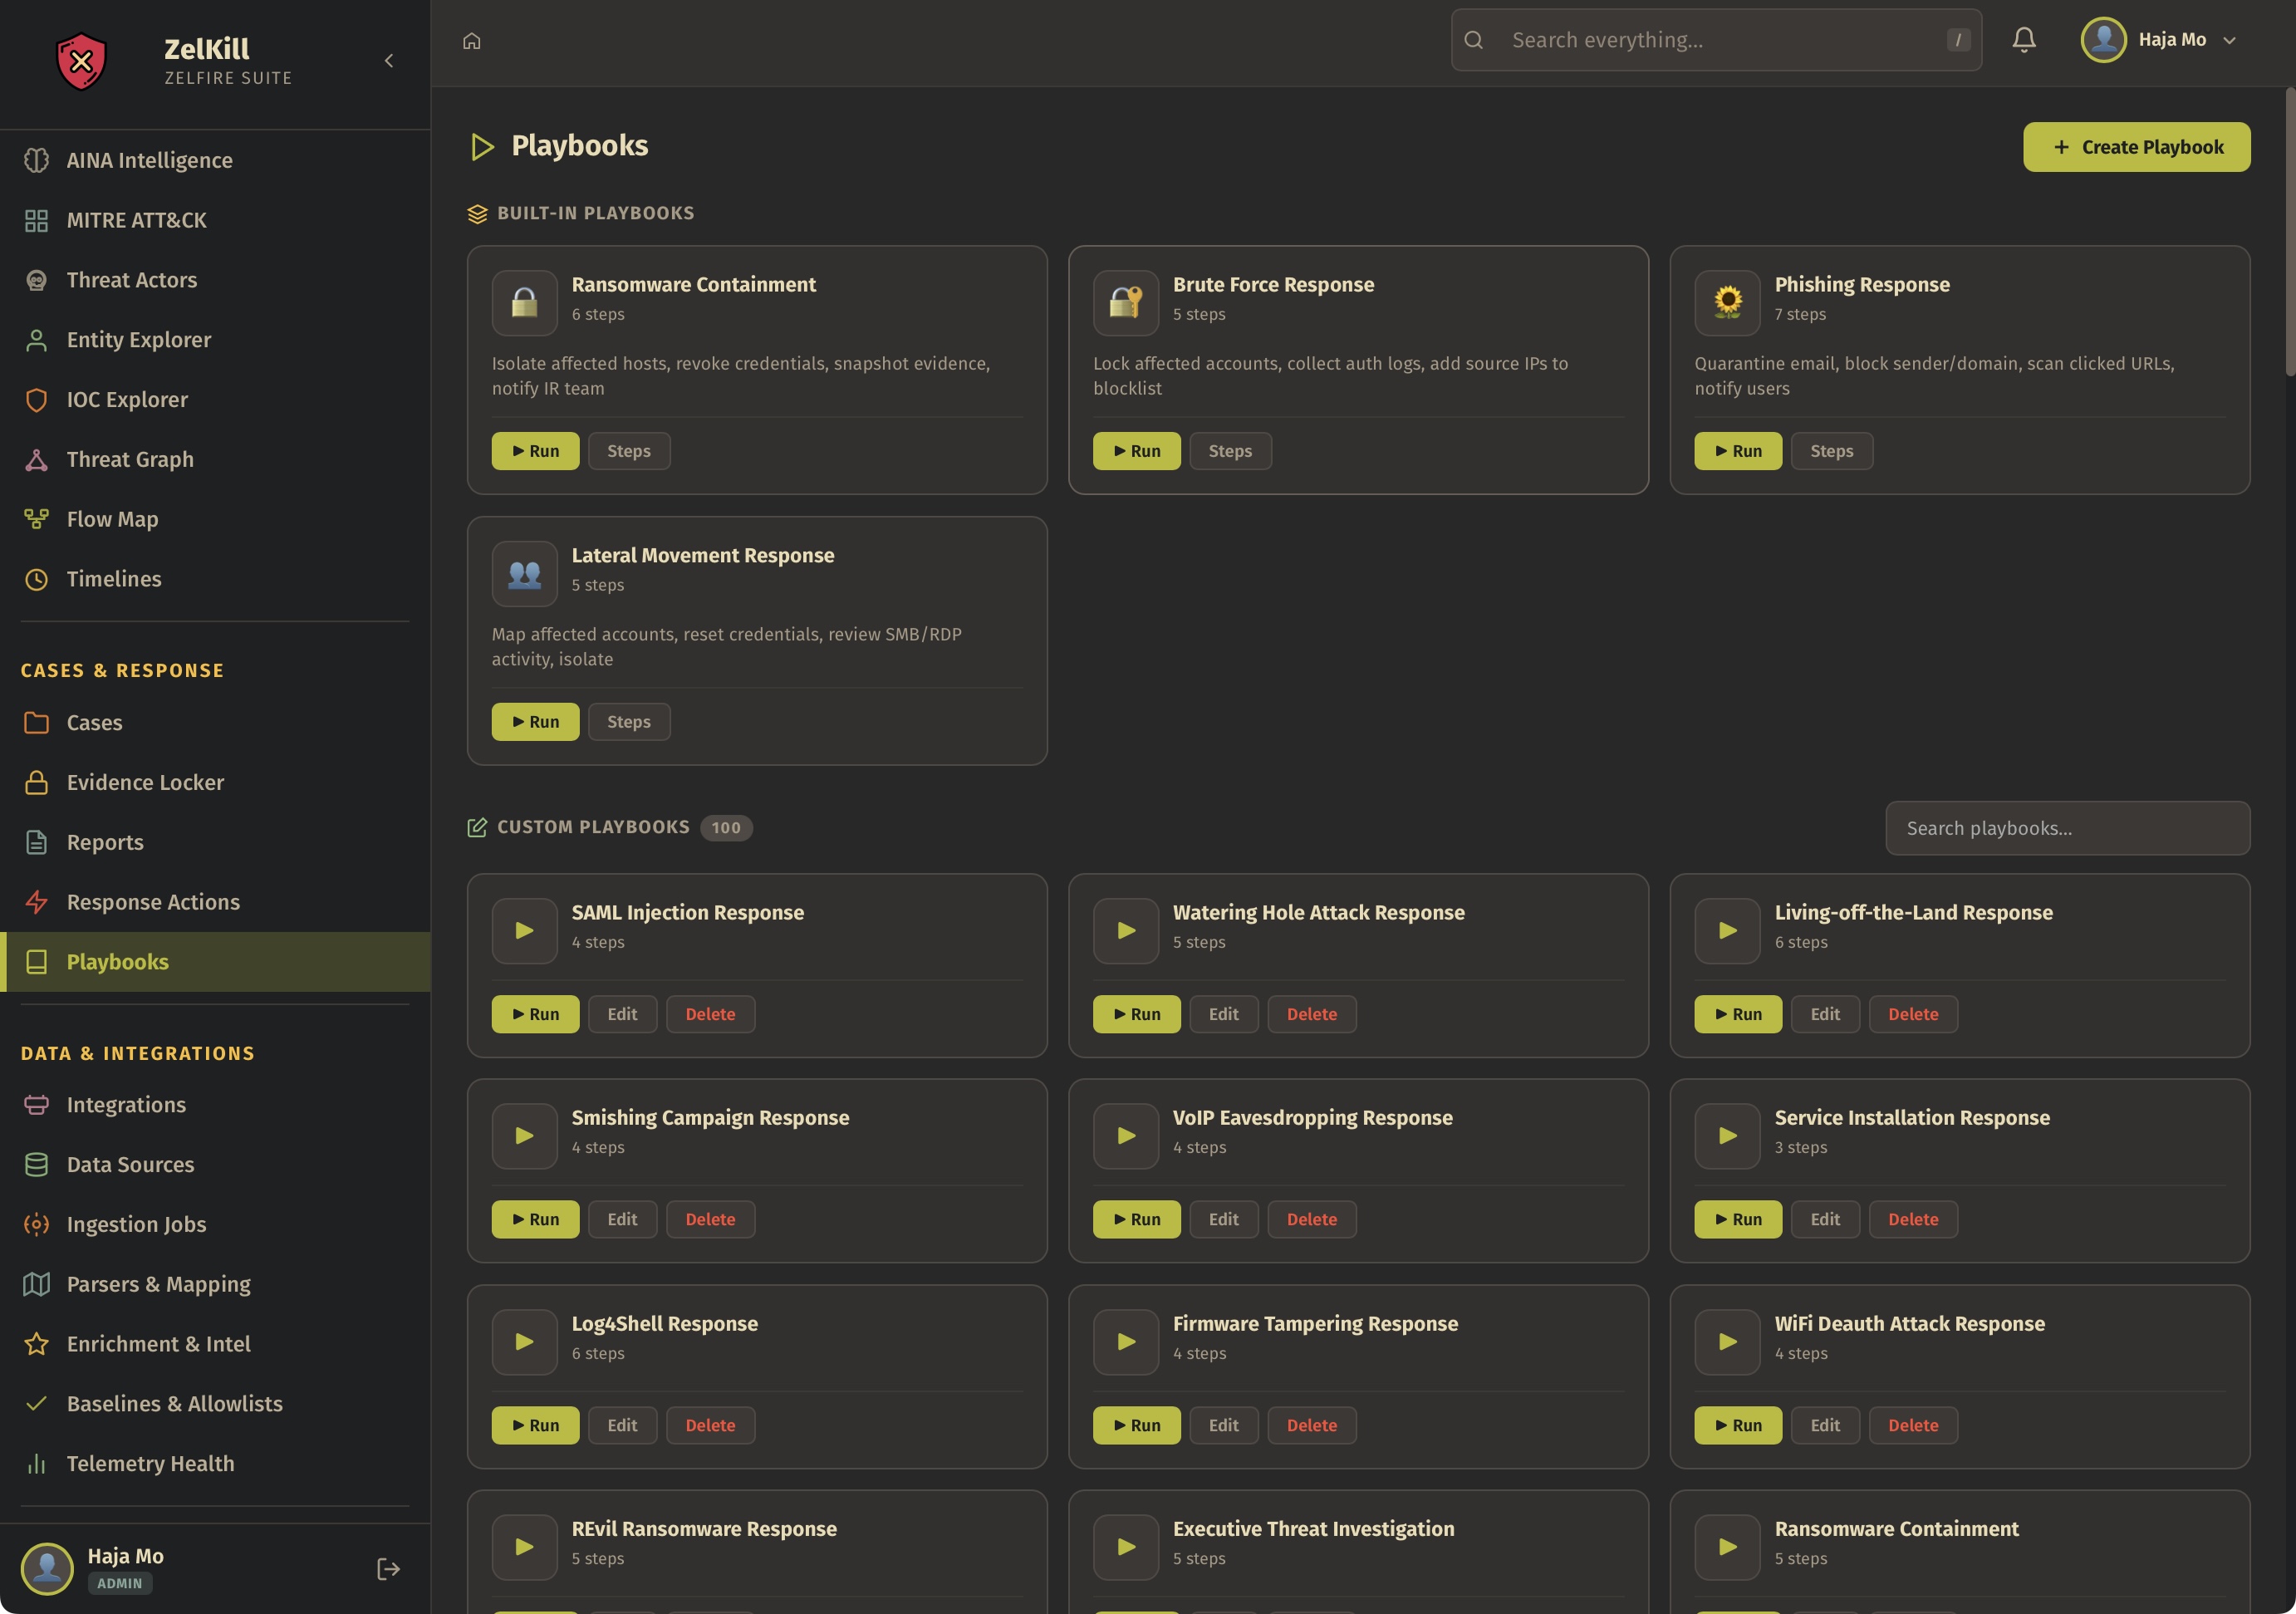The width and height of the screenshot is (2296, 1614).
Task: Click the Ransomware Containment lock icon
Action: click(x=524, y=303)
